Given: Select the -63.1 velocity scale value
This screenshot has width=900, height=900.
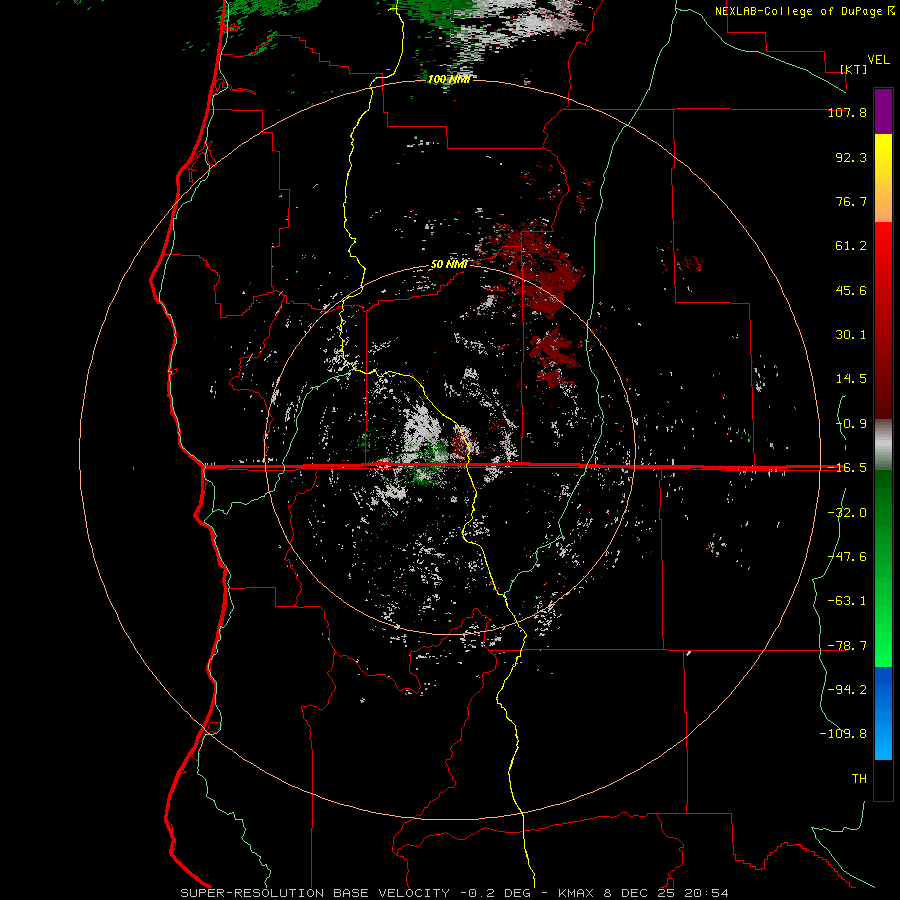Looking at the screenshot, I should [847, 601].
